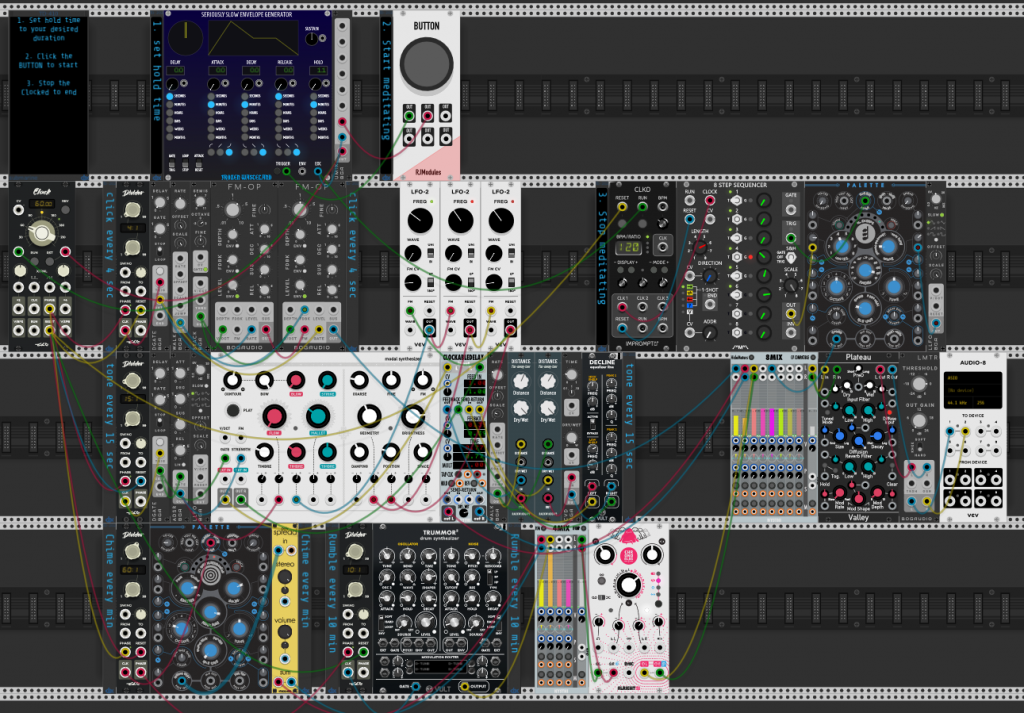The image size is (1024, 713).
Task: Click the GATE output jack on 8 Step Sequencer
Action: click(791, 210)
